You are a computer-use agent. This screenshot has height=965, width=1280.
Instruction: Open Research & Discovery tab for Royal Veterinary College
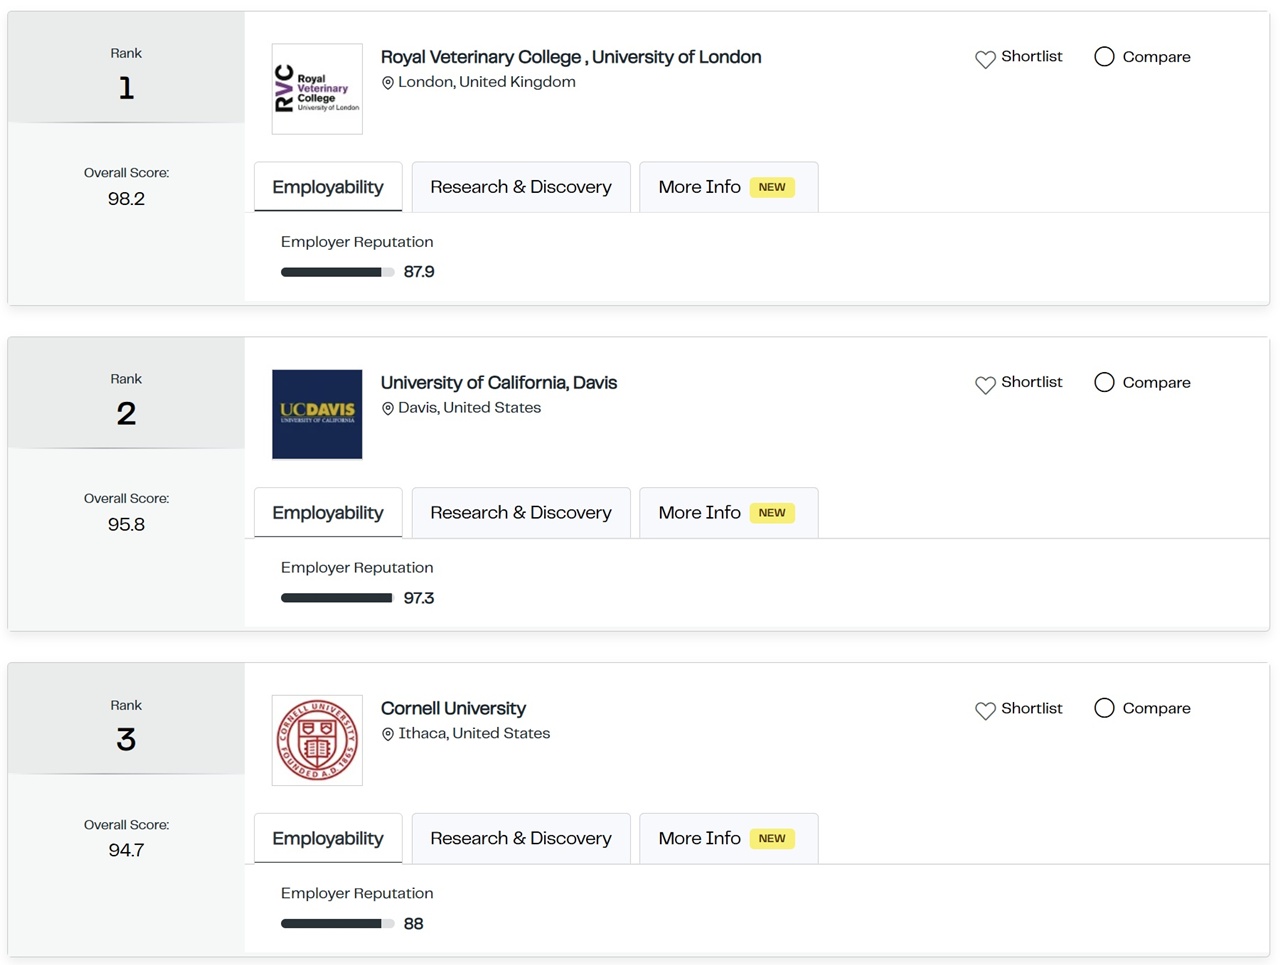pyautogui.click(x=520, y=187)
